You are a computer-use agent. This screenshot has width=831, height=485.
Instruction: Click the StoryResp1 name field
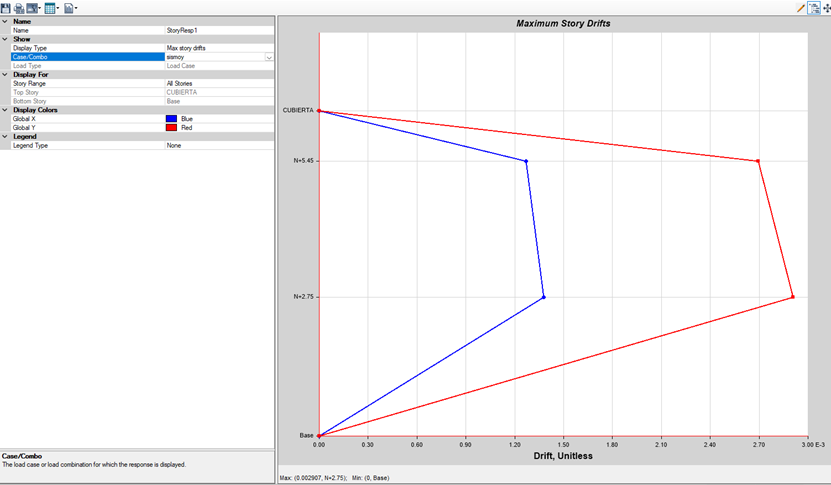pyautogui.click(x=218, y=30)
